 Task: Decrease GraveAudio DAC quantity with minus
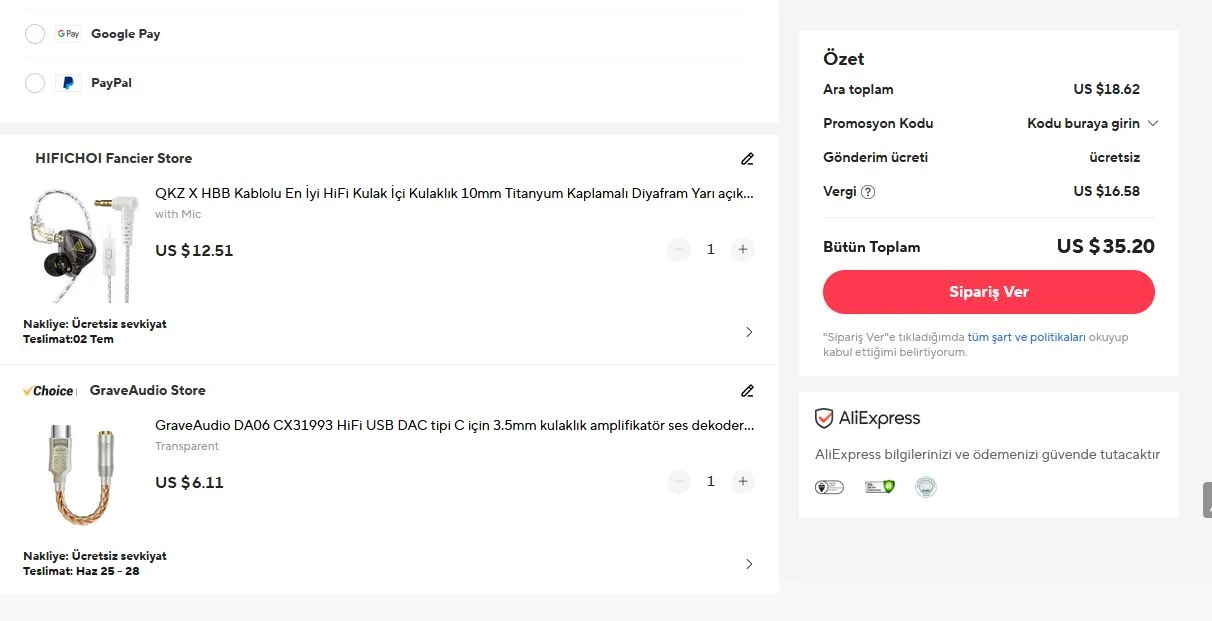coord(679,482)
